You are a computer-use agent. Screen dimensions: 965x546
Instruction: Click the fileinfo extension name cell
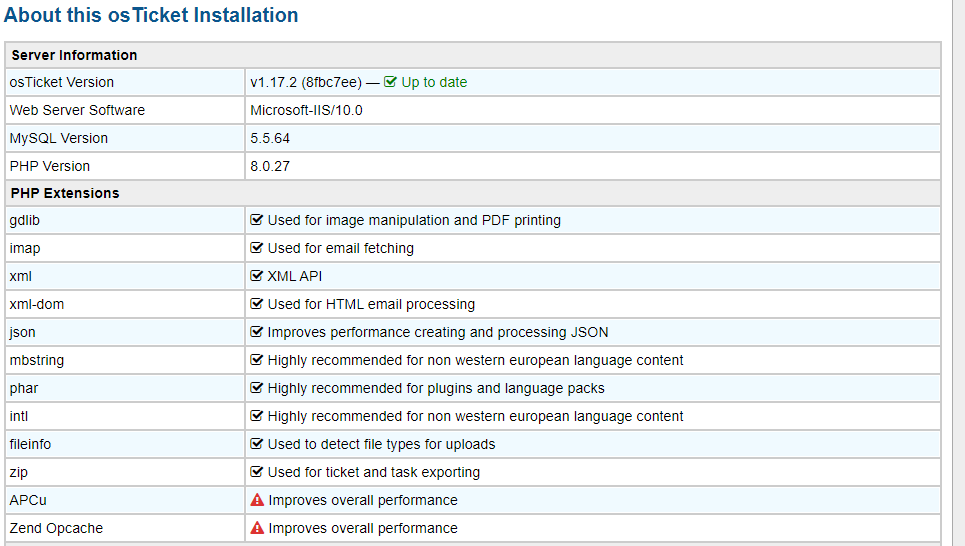[x=32, y=444]
